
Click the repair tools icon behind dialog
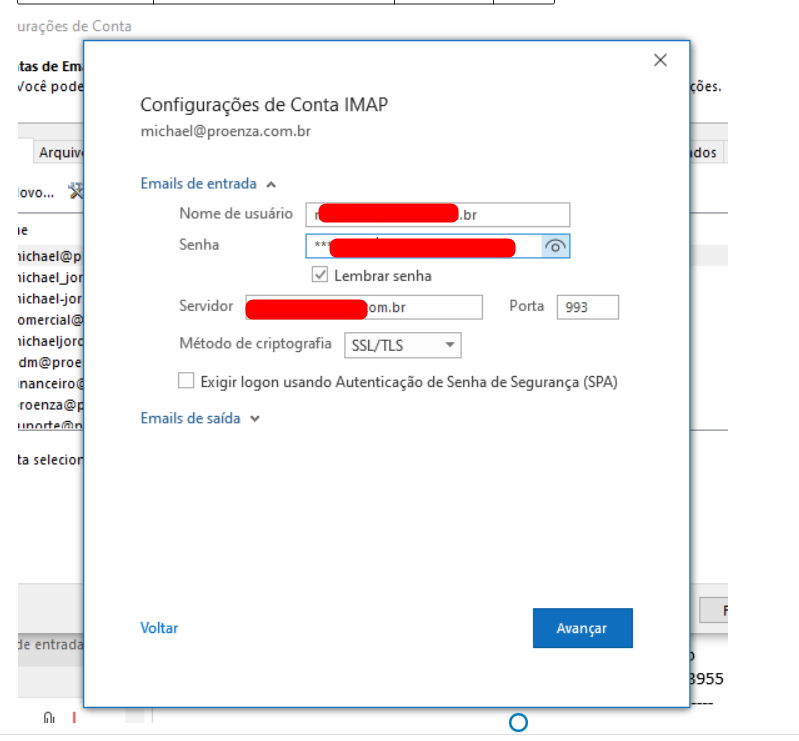75,191
